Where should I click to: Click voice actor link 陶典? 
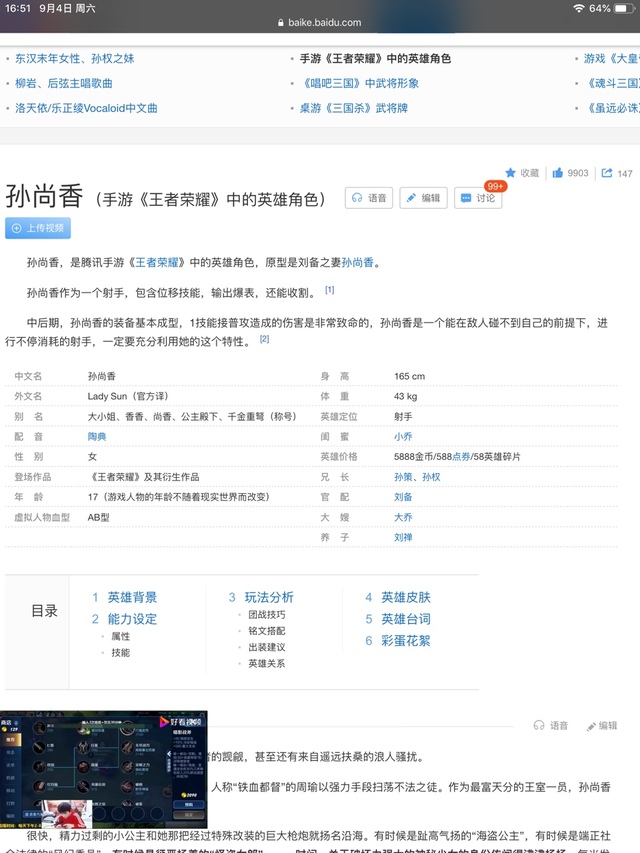[x=97, y=436]
